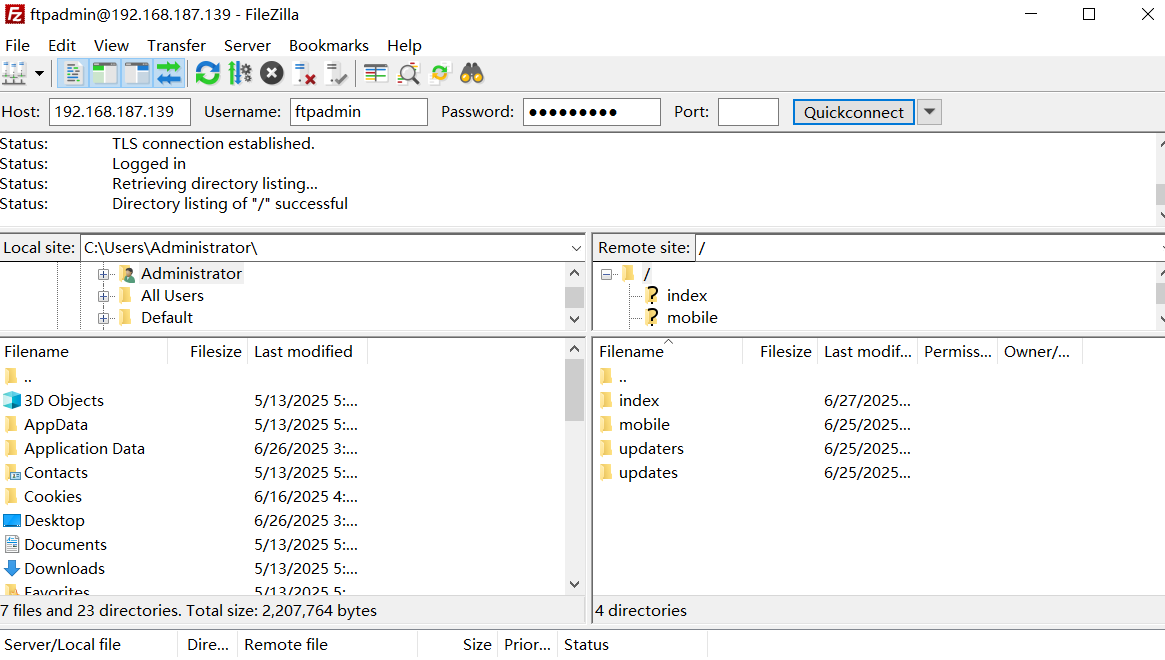The width and height of the screenshot is (1165, 660).
Task: Focus the Password input field
Action: [x=591, y=112]
